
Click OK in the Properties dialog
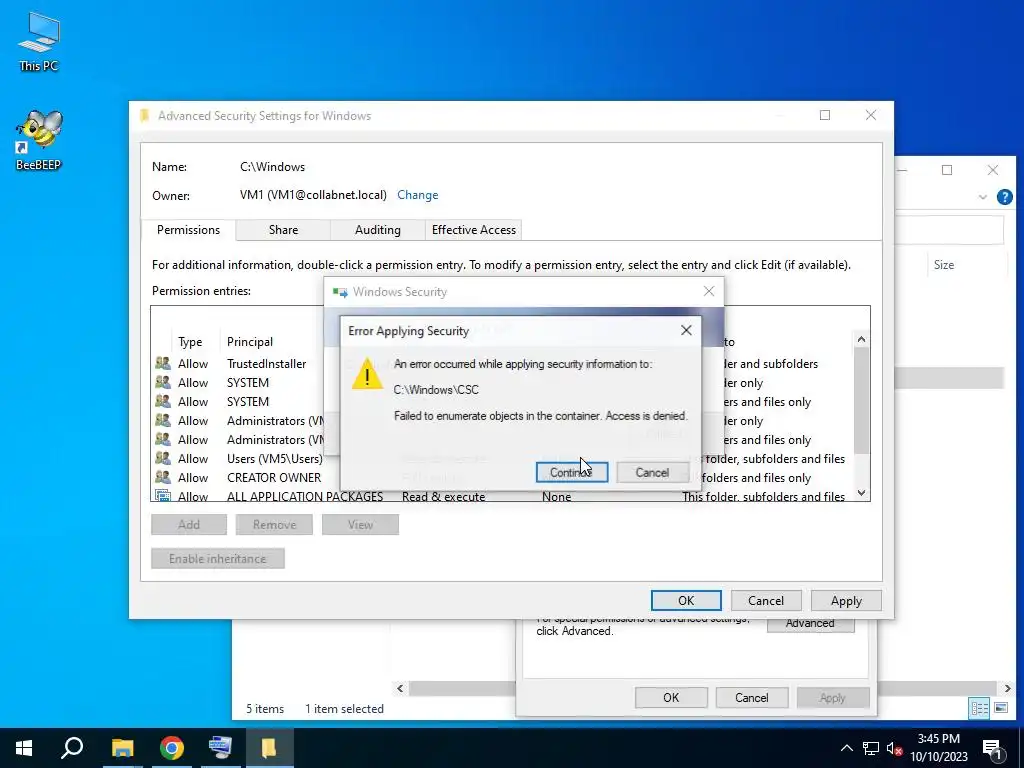pos(671,697)
